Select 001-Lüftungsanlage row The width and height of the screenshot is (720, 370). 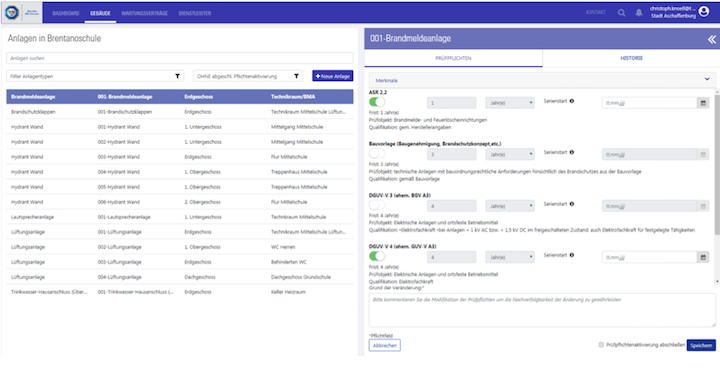click(180, 232)
